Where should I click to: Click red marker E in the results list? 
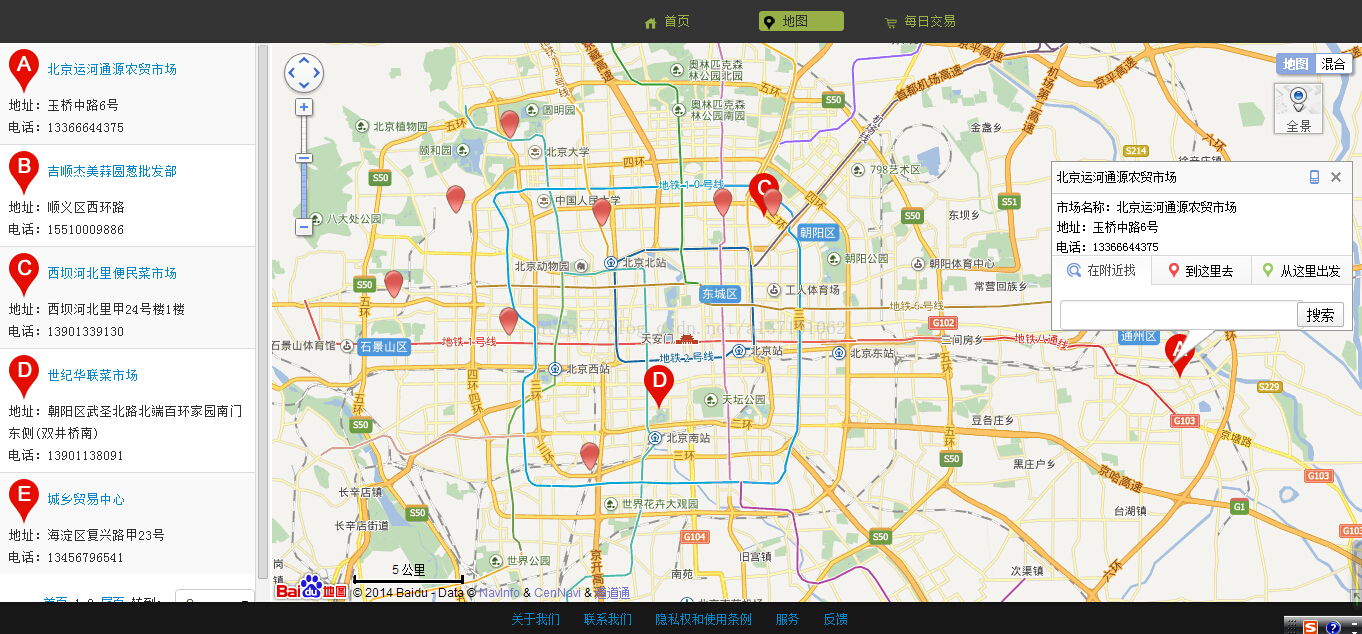(24, 500)
